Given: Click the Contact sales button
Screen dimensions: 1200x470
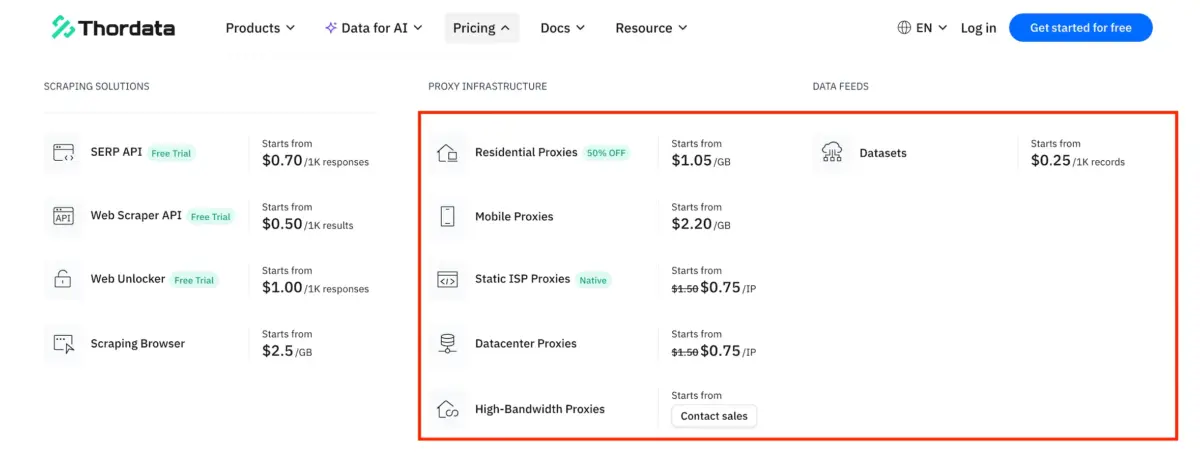Looking at the screenshot, I should (714, 416).
